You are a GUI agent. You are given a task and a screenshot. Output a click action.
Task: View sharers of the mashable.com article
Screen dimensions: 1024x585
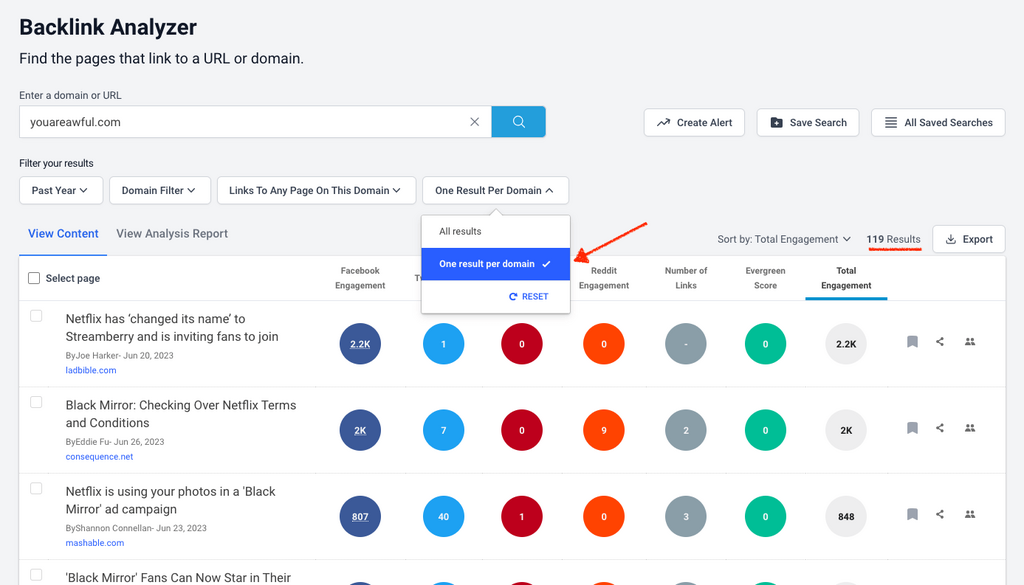point(969,514)
